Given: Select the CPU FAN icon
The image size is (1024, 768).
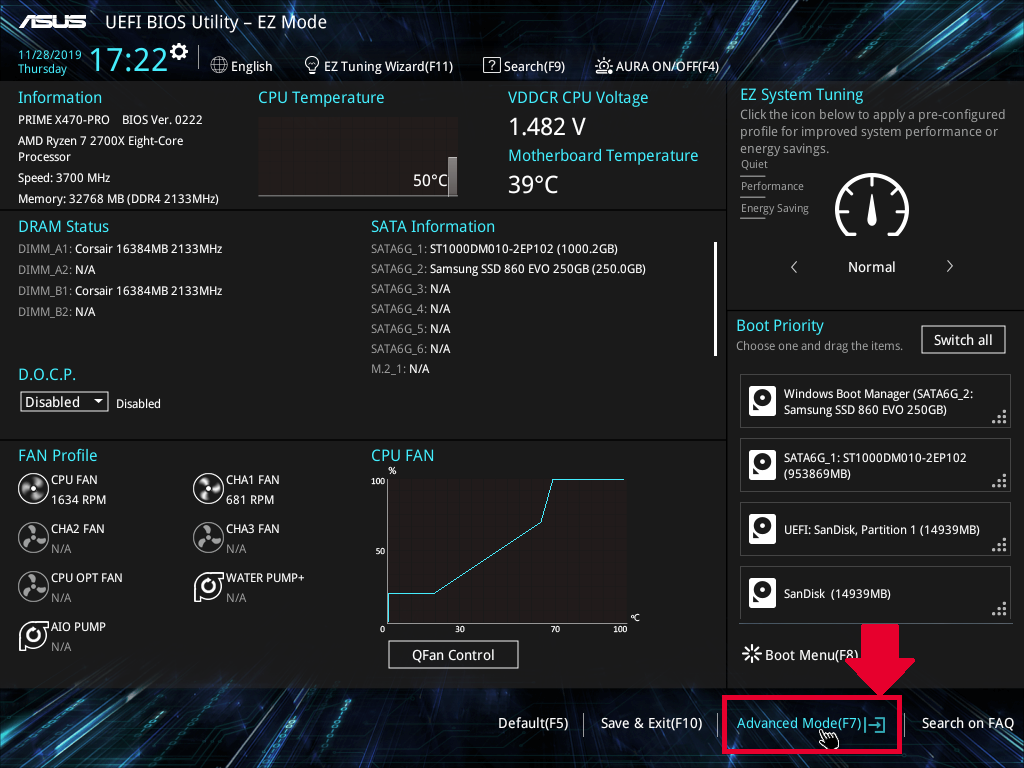Looking at the screenshot, I should click(x=33, y=489).
